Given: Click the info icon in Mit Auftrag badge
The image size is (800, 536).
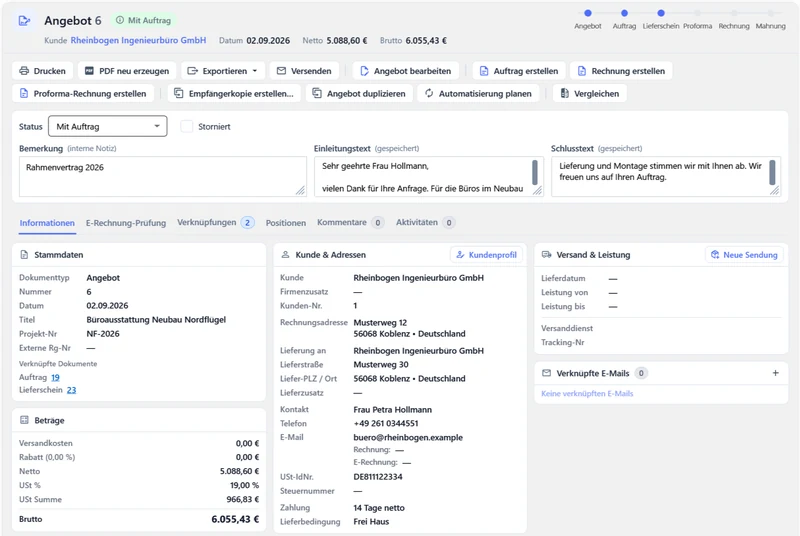Looking at the screenshot, I should [120, 20].
